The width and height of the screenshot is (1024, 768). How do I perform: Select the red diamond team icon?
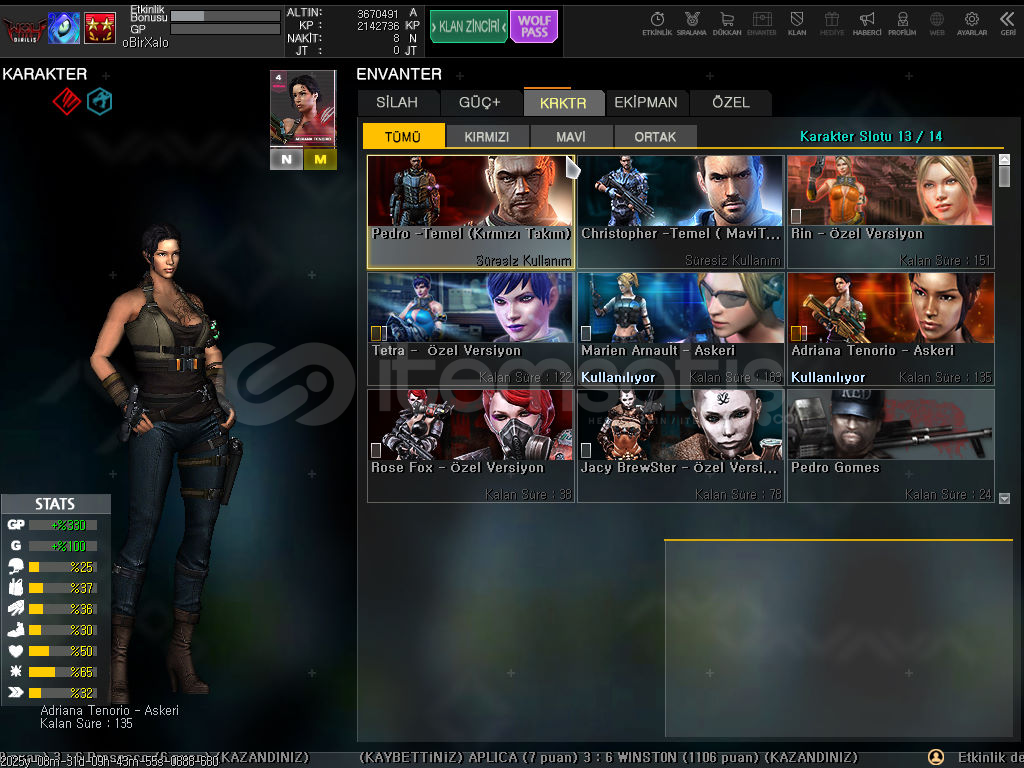click(x=67, y=101)
